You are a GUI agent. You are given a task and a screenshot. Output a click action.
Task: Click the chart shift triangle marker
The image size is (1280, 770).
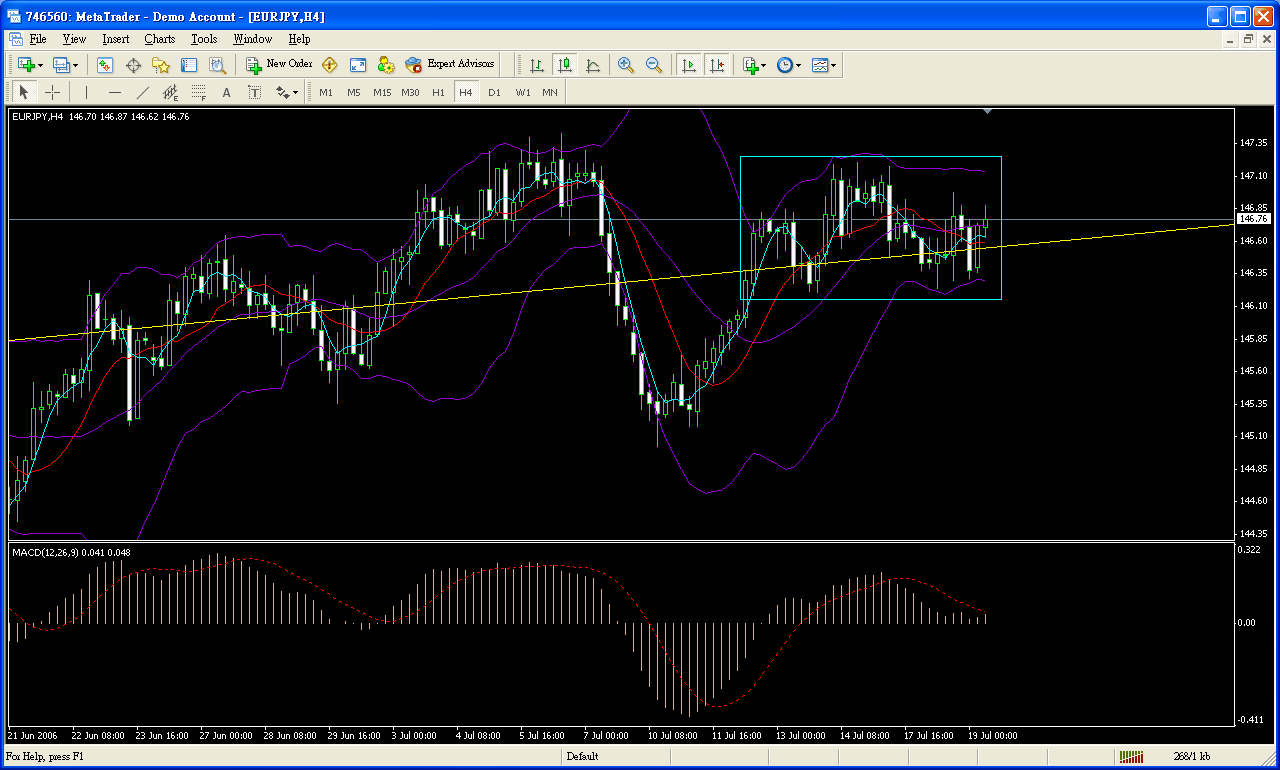pyautogui.click(x=988, y=112)
